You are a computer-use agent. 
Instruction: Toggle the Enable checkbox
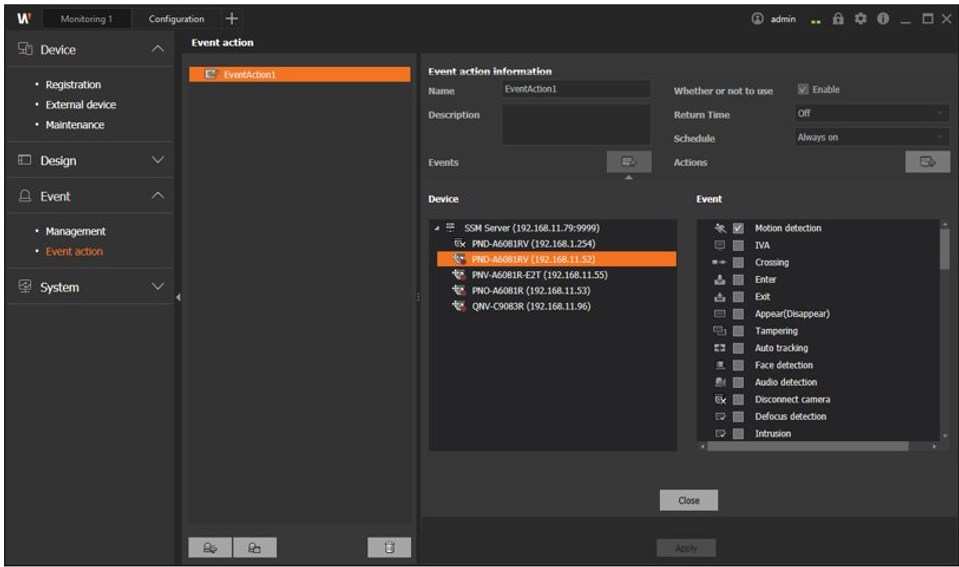click(803, 90)
